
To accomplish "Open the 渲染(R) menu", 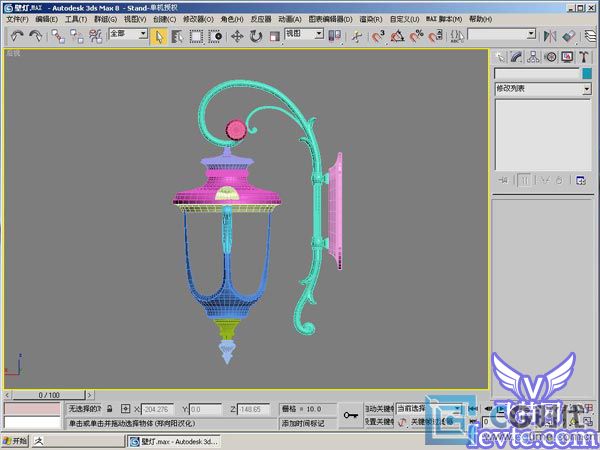I will 370,19.
